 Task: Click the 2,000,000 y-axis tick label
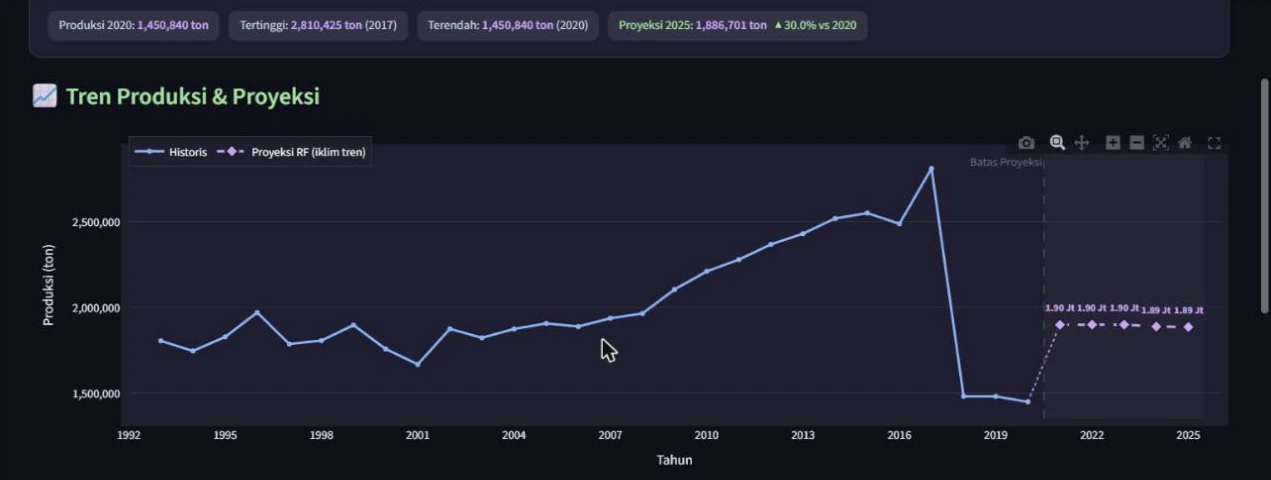coord(94,308)
